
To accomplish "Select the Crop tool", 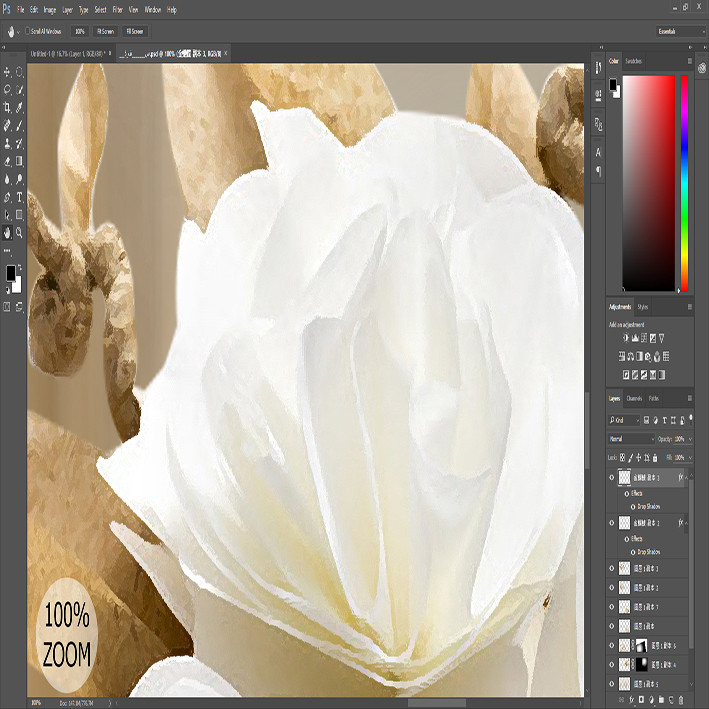I will pos(7,107).
